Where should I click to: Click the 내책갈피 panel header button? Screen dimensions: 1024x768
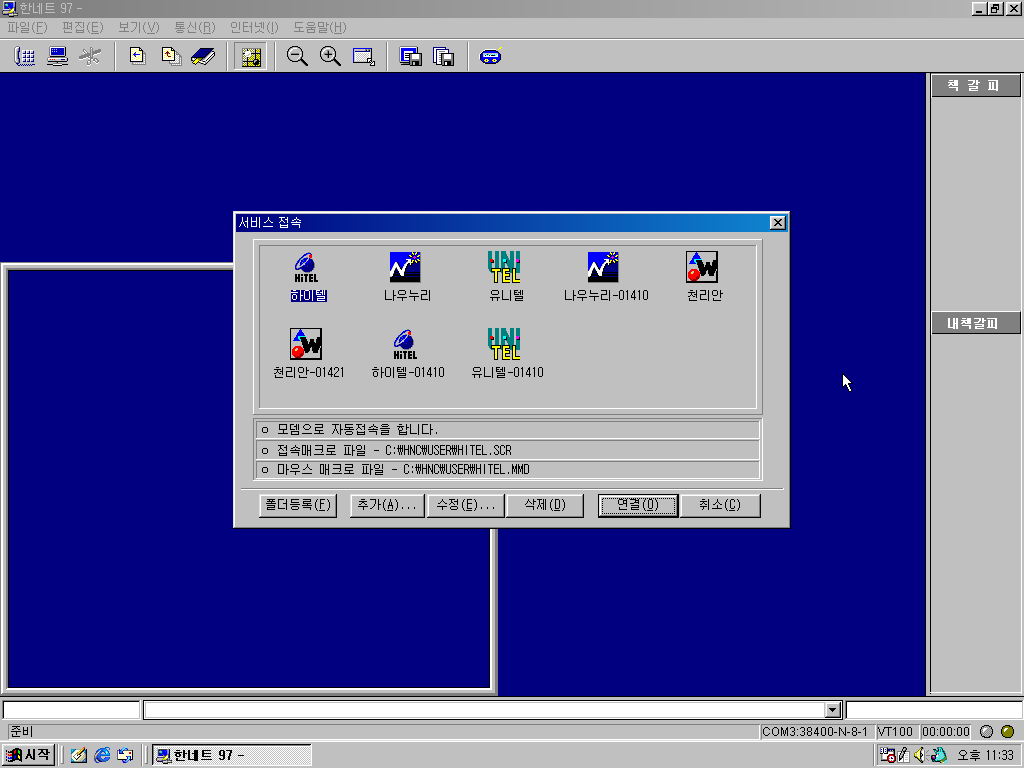pyautogui.click(x=975, y=323)
